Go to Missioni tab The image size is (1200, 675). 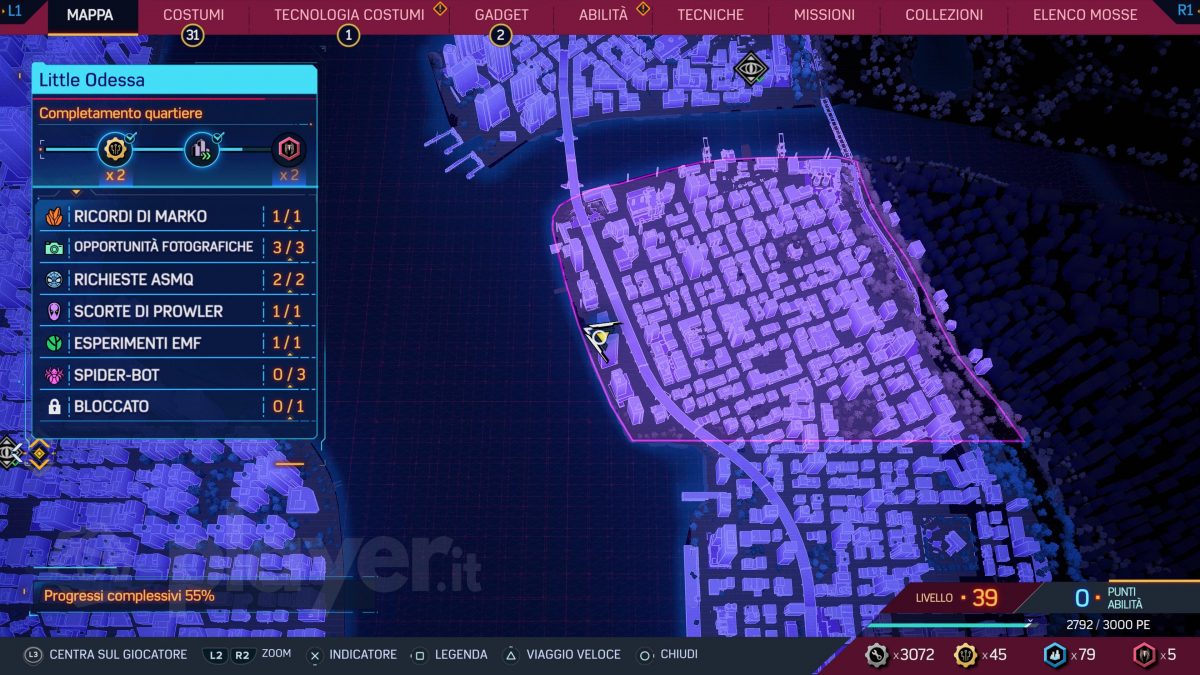(824, 15)
